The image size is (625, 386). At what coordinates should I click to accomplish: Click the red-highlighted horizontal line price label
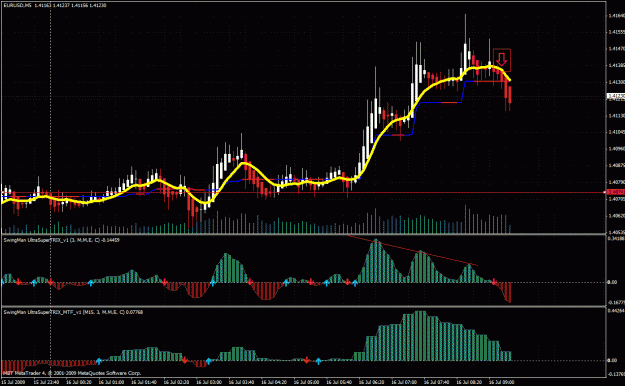click(615, 192)
